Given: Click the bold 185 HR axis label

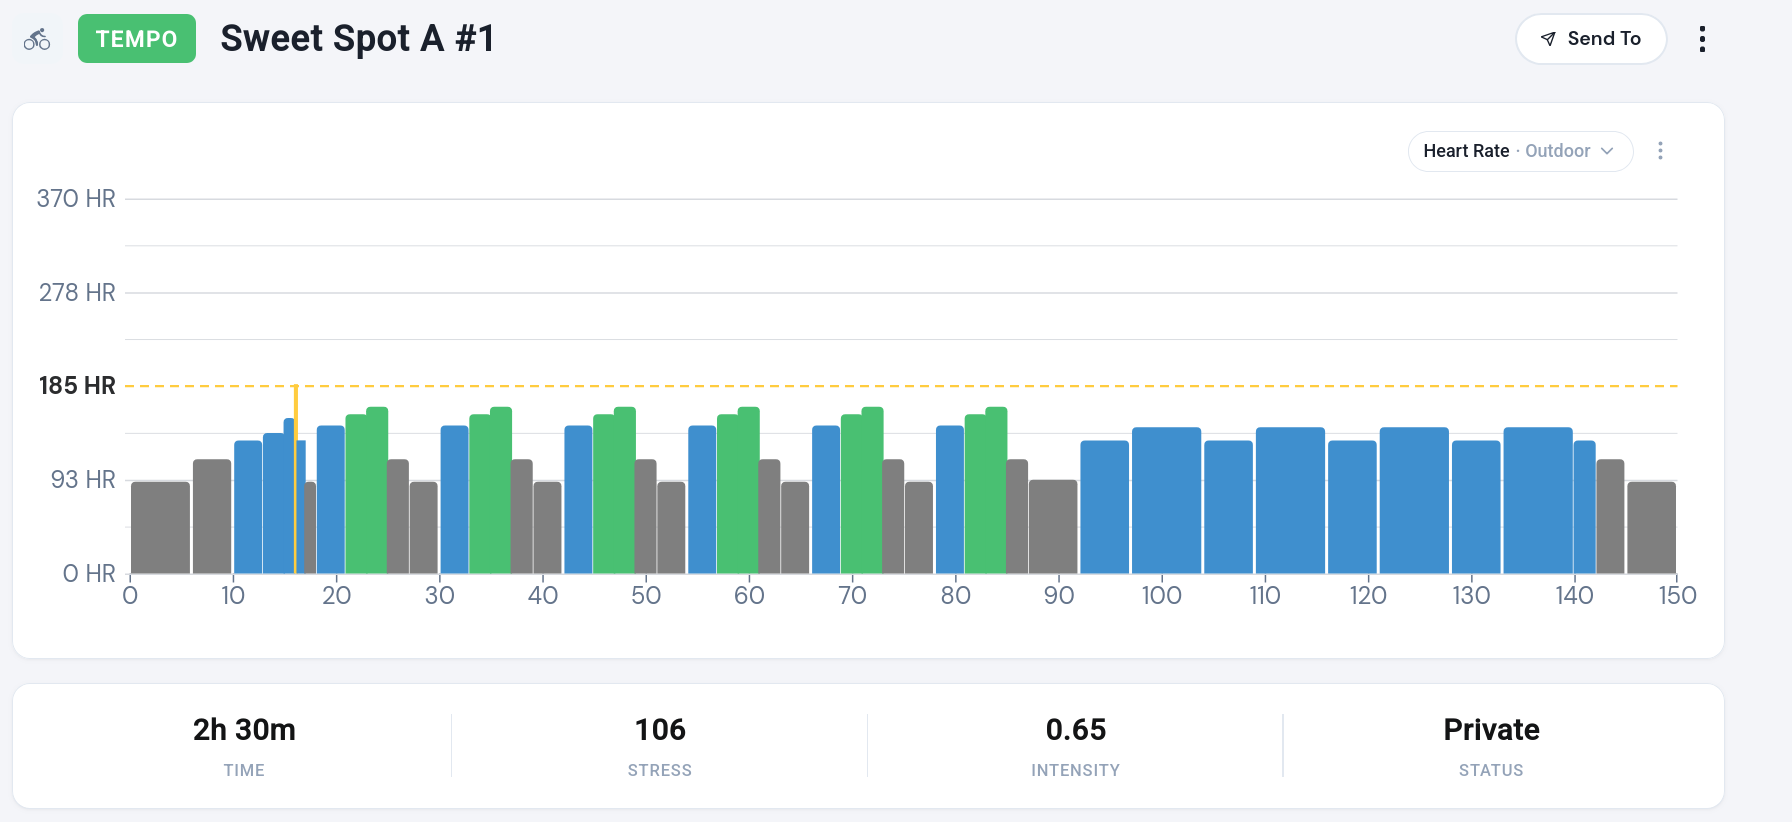Looking at the screenshot, I should point(77,386).
